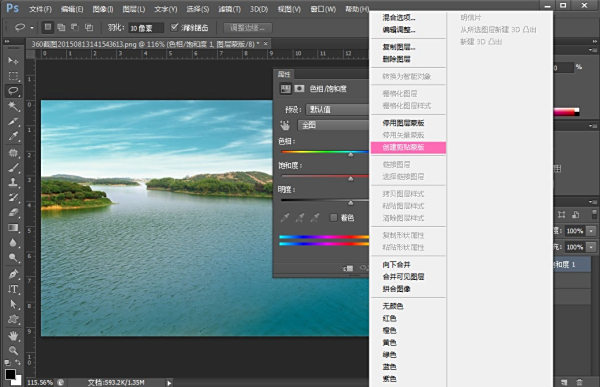Select the Move tool in the toolbox
Screen dimensions: 600x387
[x=13, y=61]
